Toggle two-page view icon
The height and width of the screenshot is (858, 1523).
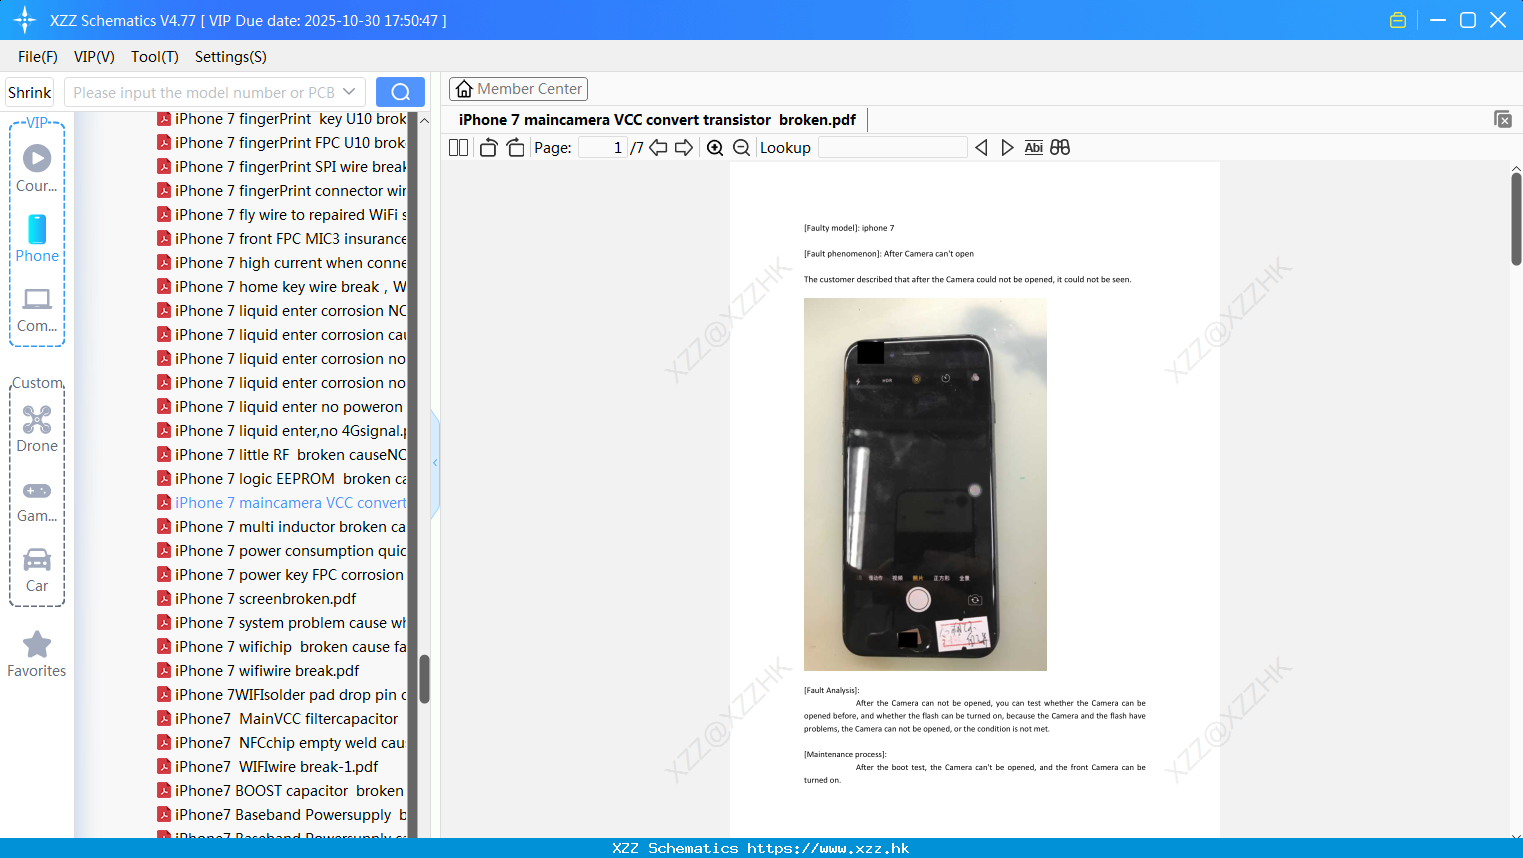click(458, 148)
